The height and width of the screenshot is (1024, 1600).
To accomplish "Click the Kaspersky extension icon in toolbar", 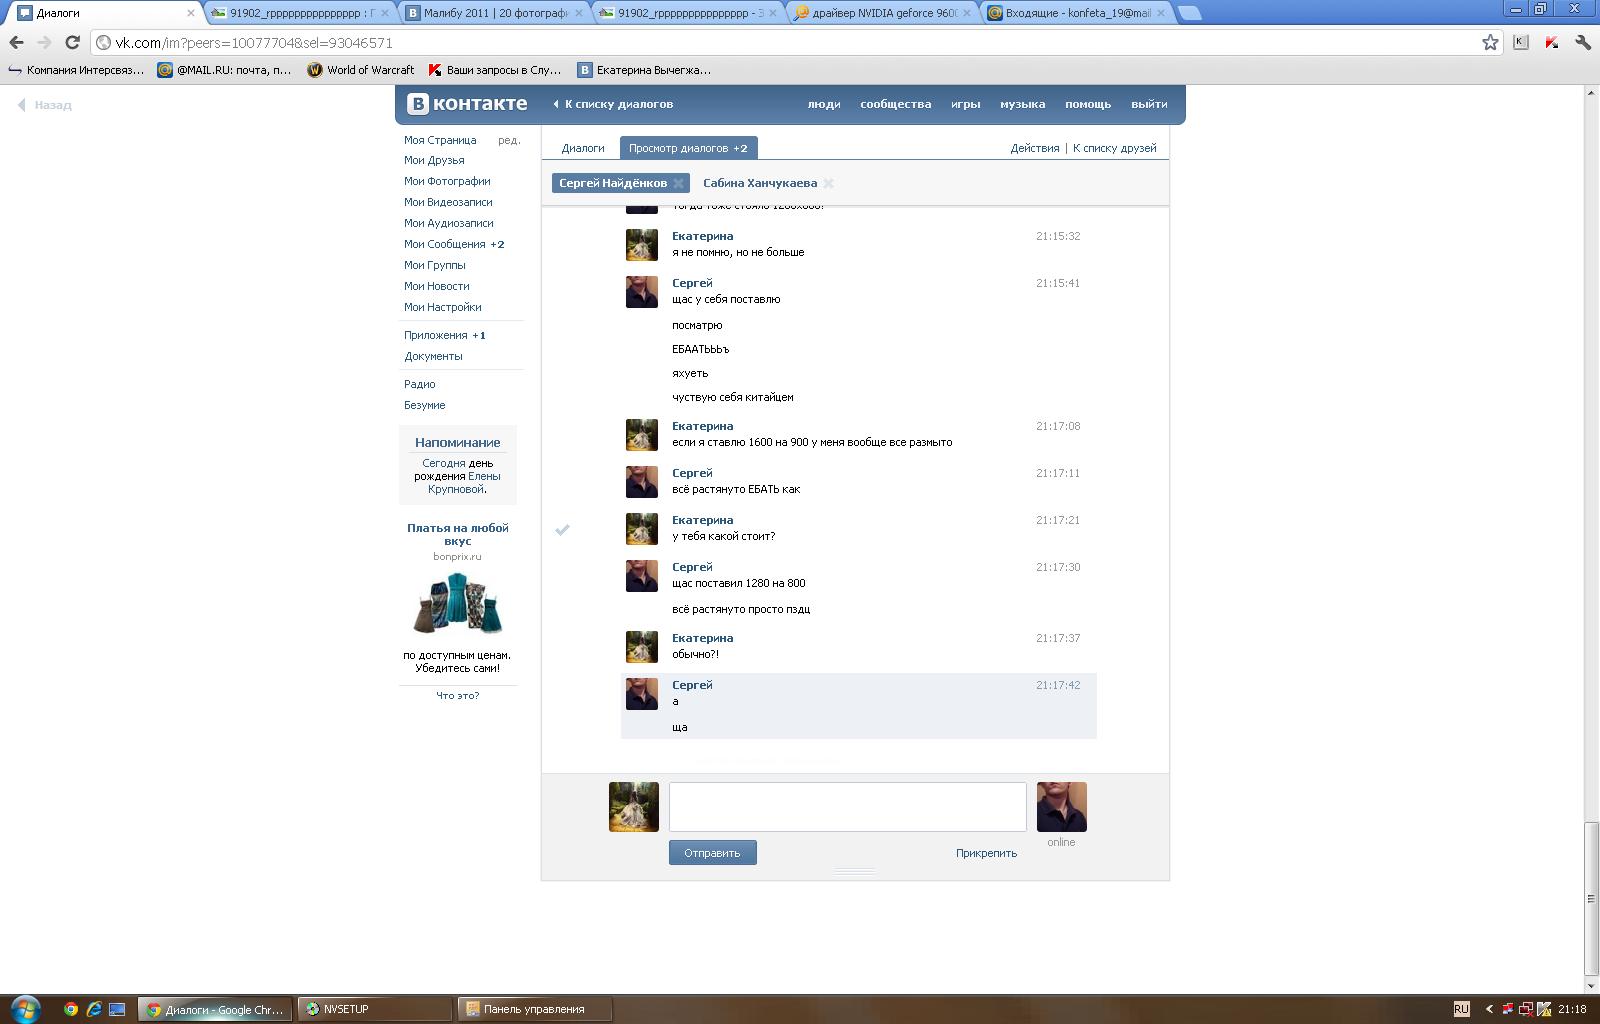I will (1552, 42).
